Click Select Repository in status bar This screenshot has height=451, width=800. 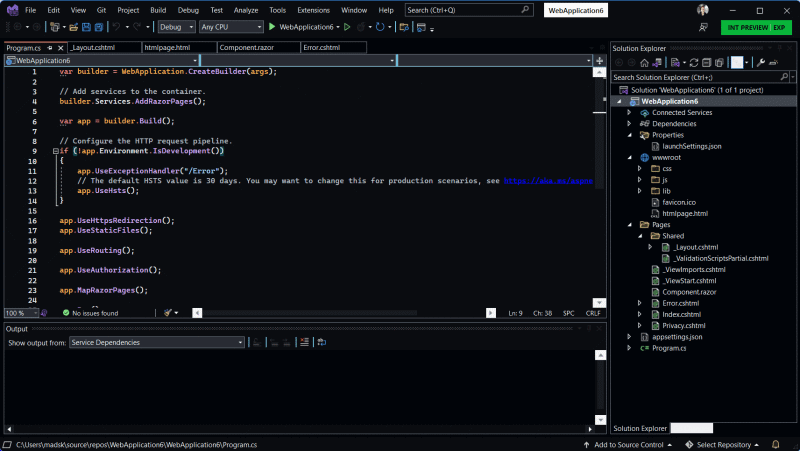(722, 445)
